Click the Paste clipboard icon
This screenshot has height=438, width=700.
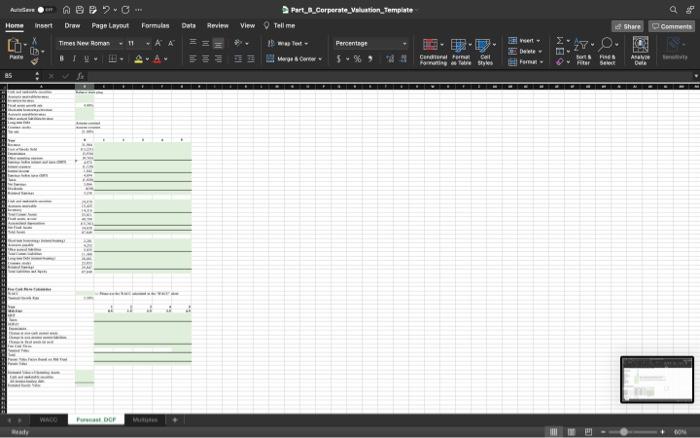coord(15,49)
